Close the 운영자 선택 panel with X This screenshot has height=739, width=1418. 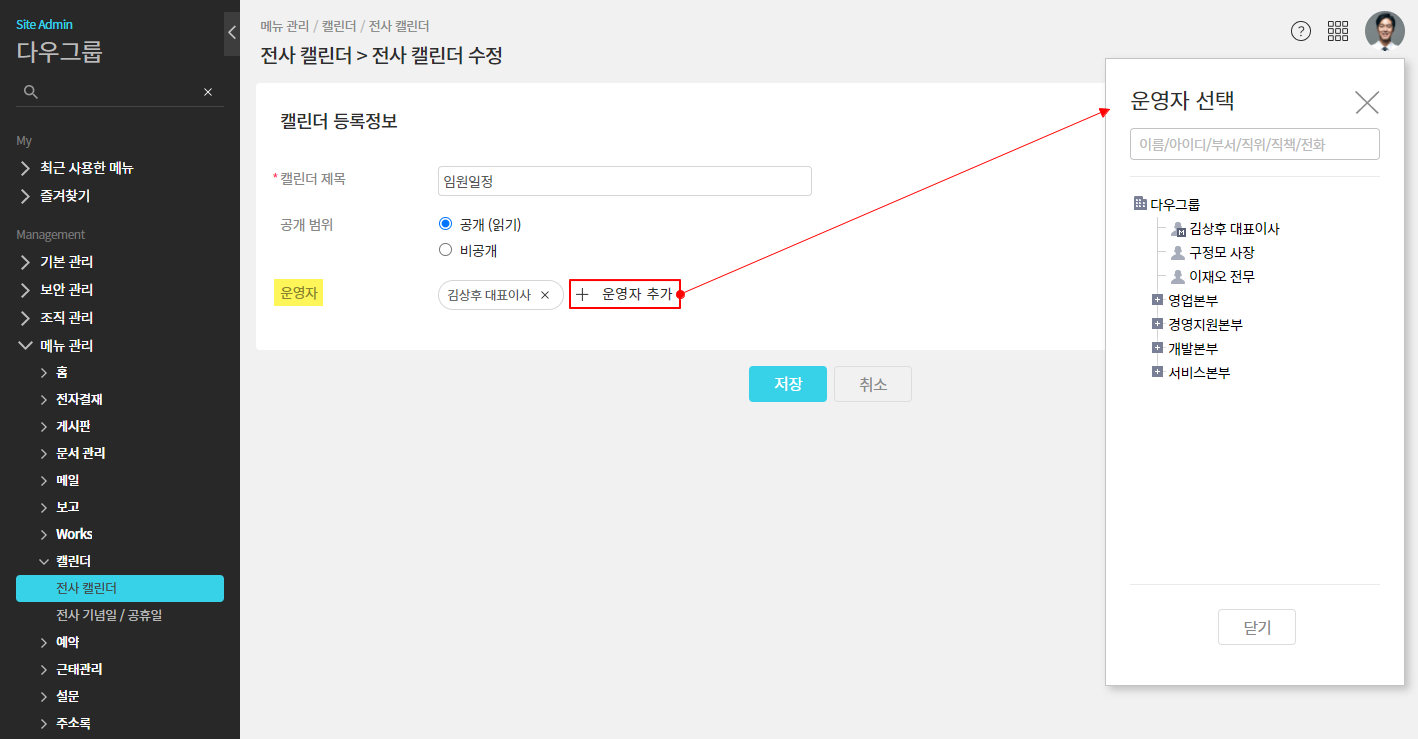(x=1366, y=102)
